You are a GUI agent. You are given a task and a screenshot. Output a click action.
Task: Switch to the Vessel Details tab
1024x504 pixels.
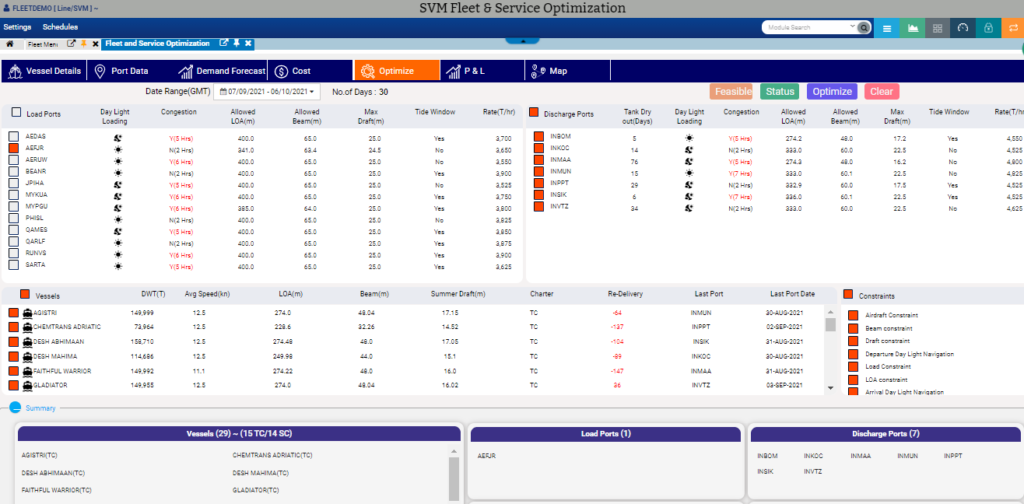[44, 71]
